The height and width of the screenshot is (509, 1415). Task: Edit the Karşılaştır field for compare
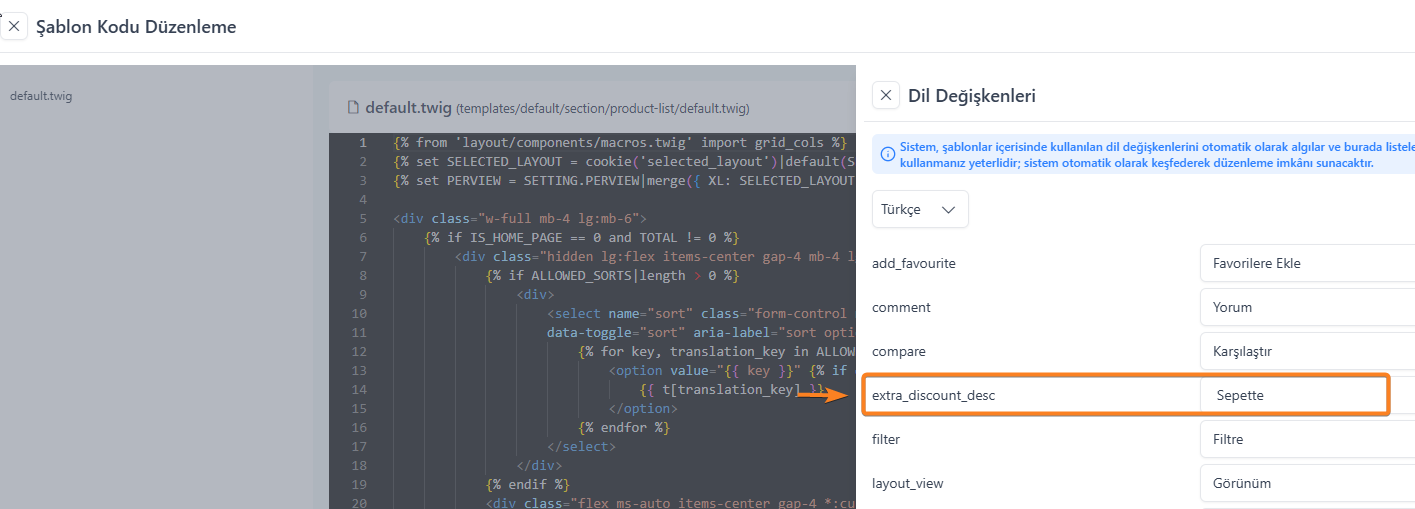pyautogui.click(x=1306, y=352)
